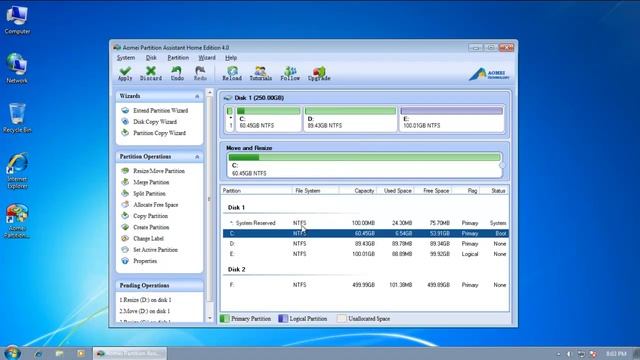Sort by the Partition column header

coord(256,191)
